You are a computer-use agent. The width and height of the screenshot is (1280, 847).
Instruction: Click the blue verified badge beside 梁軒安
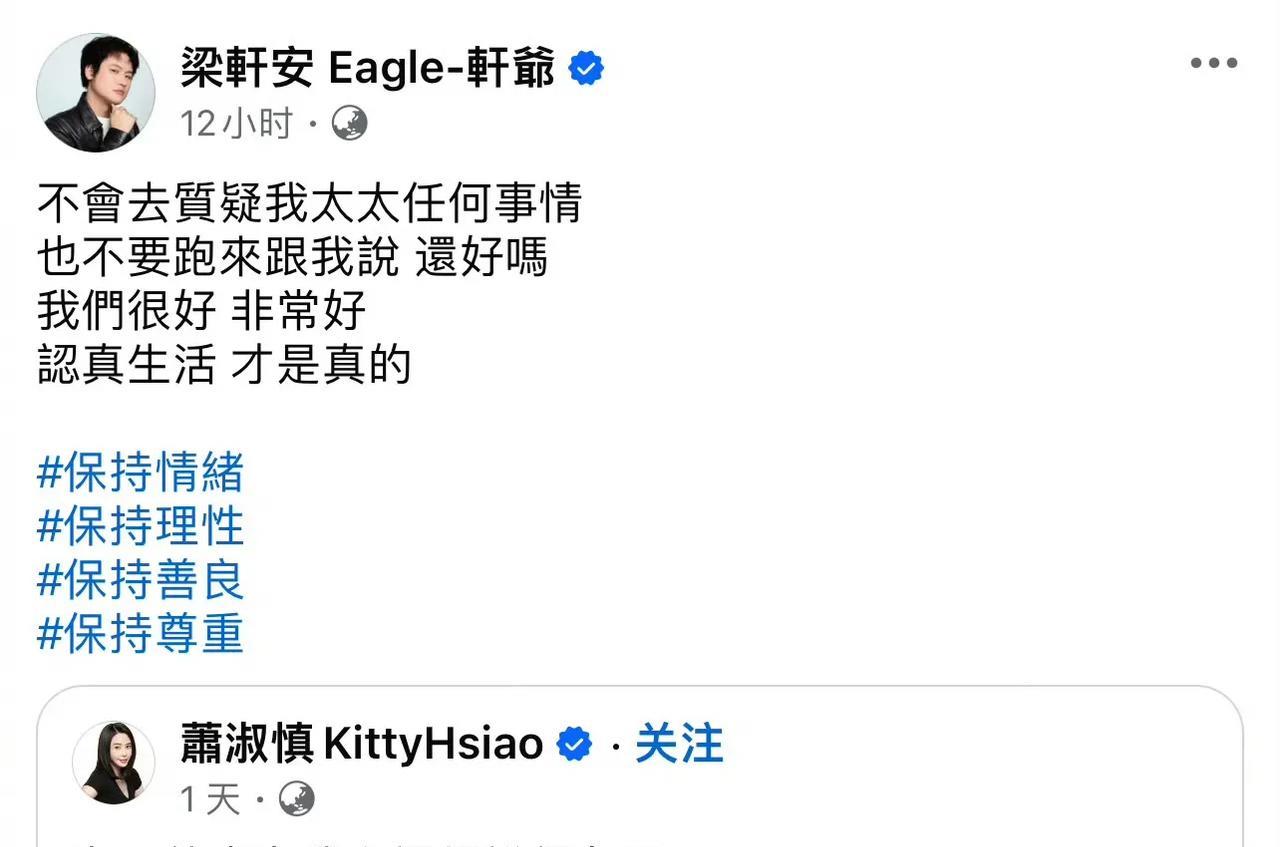(x=586, y=69)
